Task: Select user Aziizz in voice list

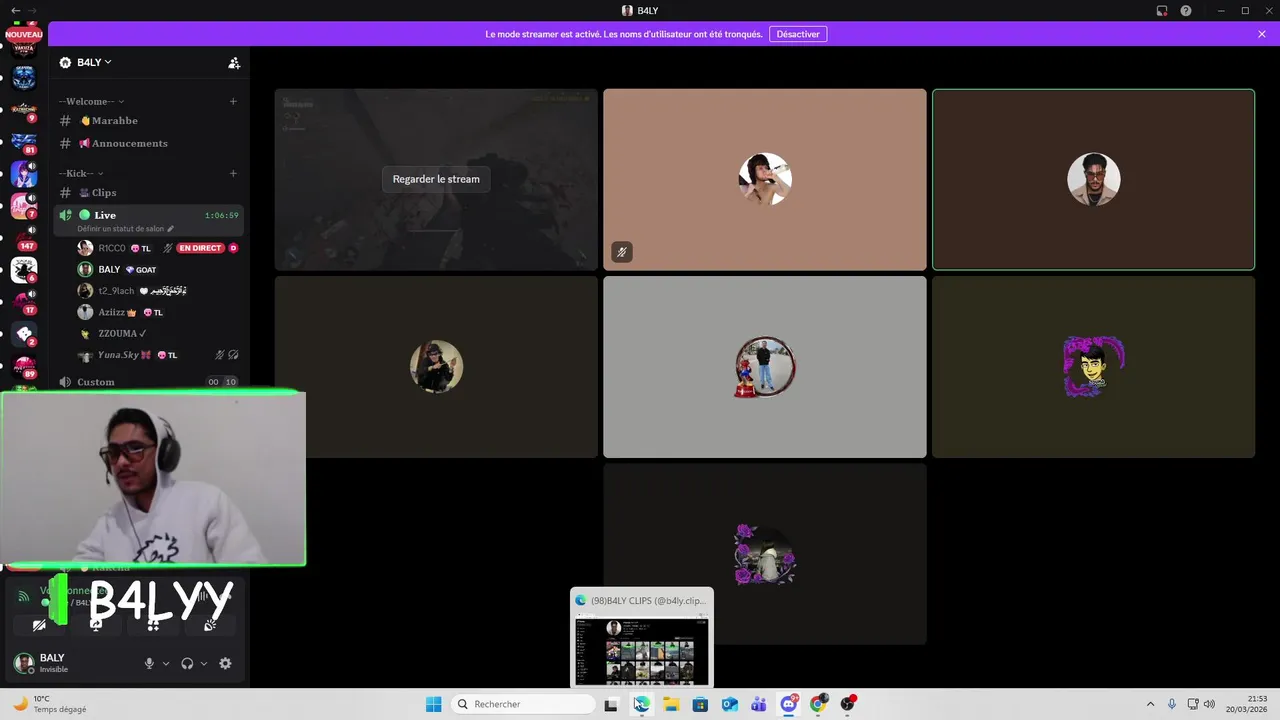Action: [158, 312]
